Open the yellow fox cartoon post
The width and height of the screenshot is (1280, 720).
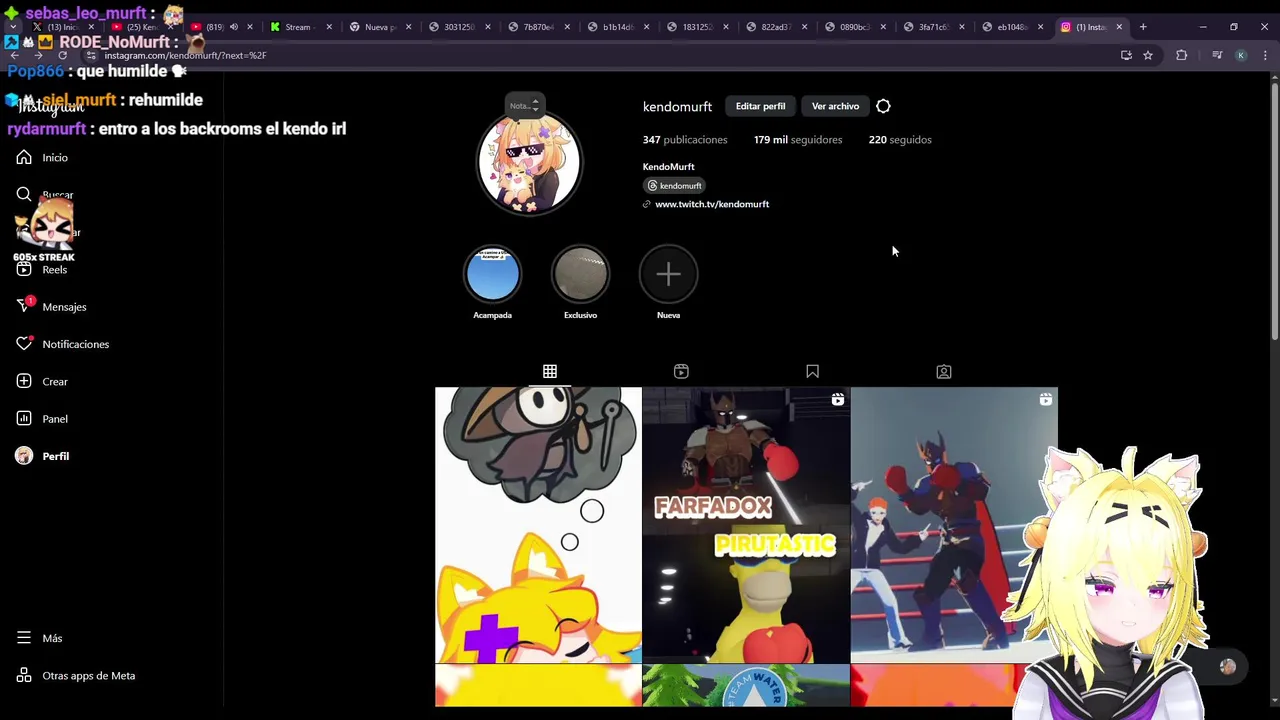[538, 525]
